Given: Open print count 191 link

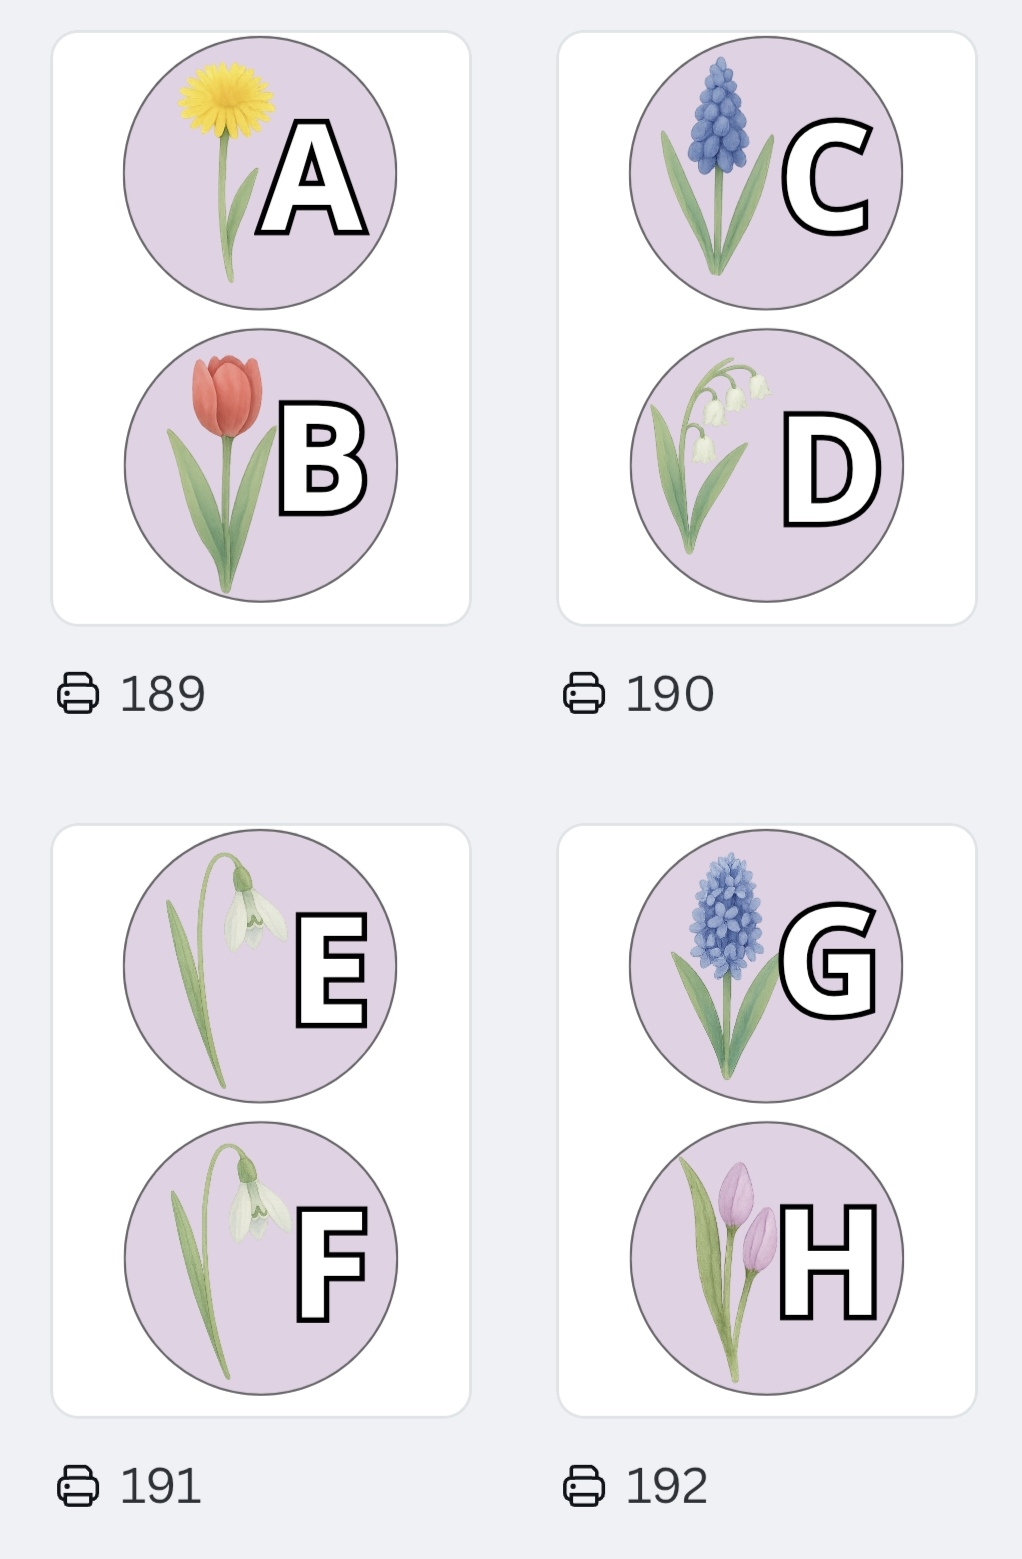Looking at the screenshot, I should 161,1485.
